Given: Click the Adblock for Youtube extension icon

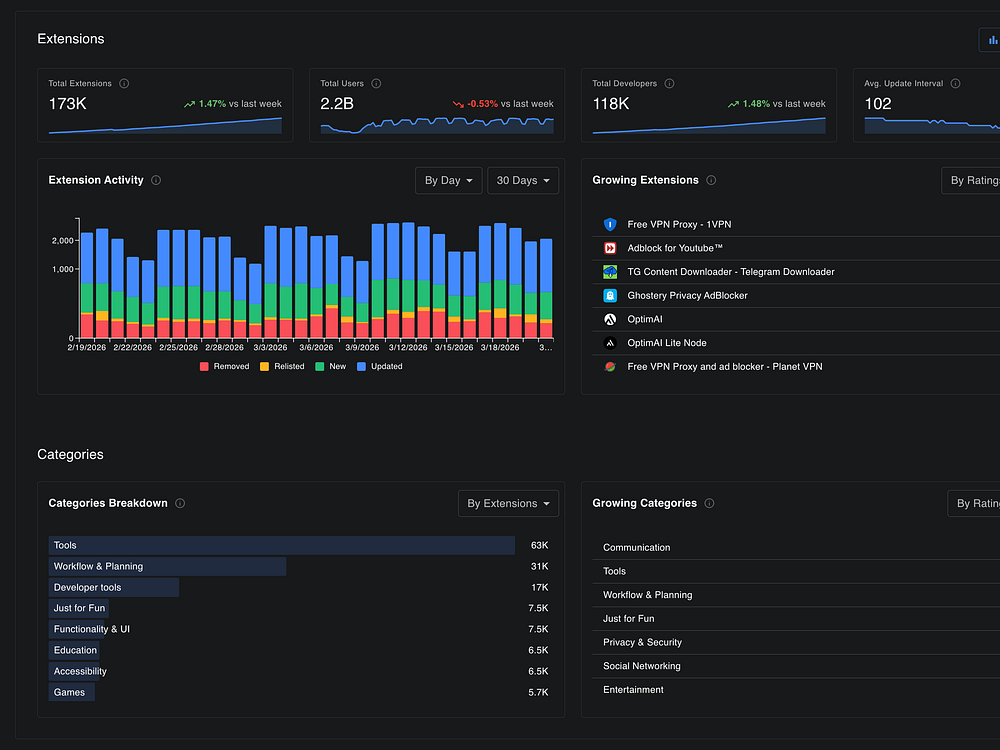Looking at the screenshot, I should coord(610,248).
